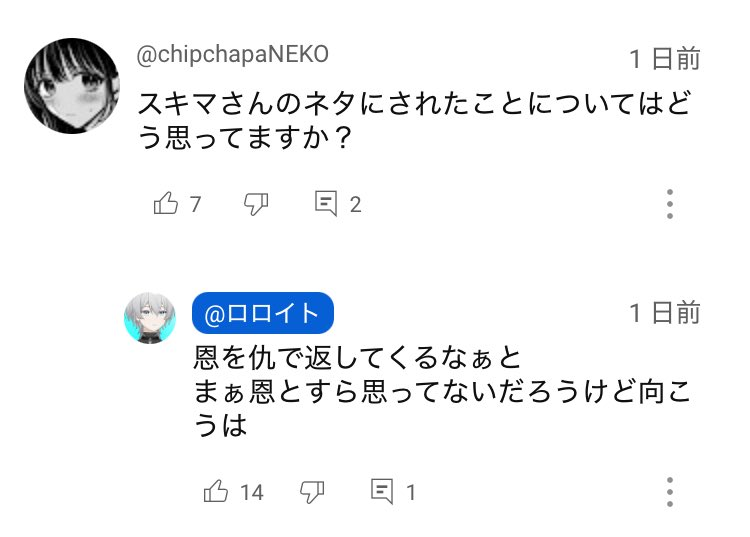The image size is (750, 537).
Task: Click the blue @ロロイト creator badge
Action: [263, 313]
